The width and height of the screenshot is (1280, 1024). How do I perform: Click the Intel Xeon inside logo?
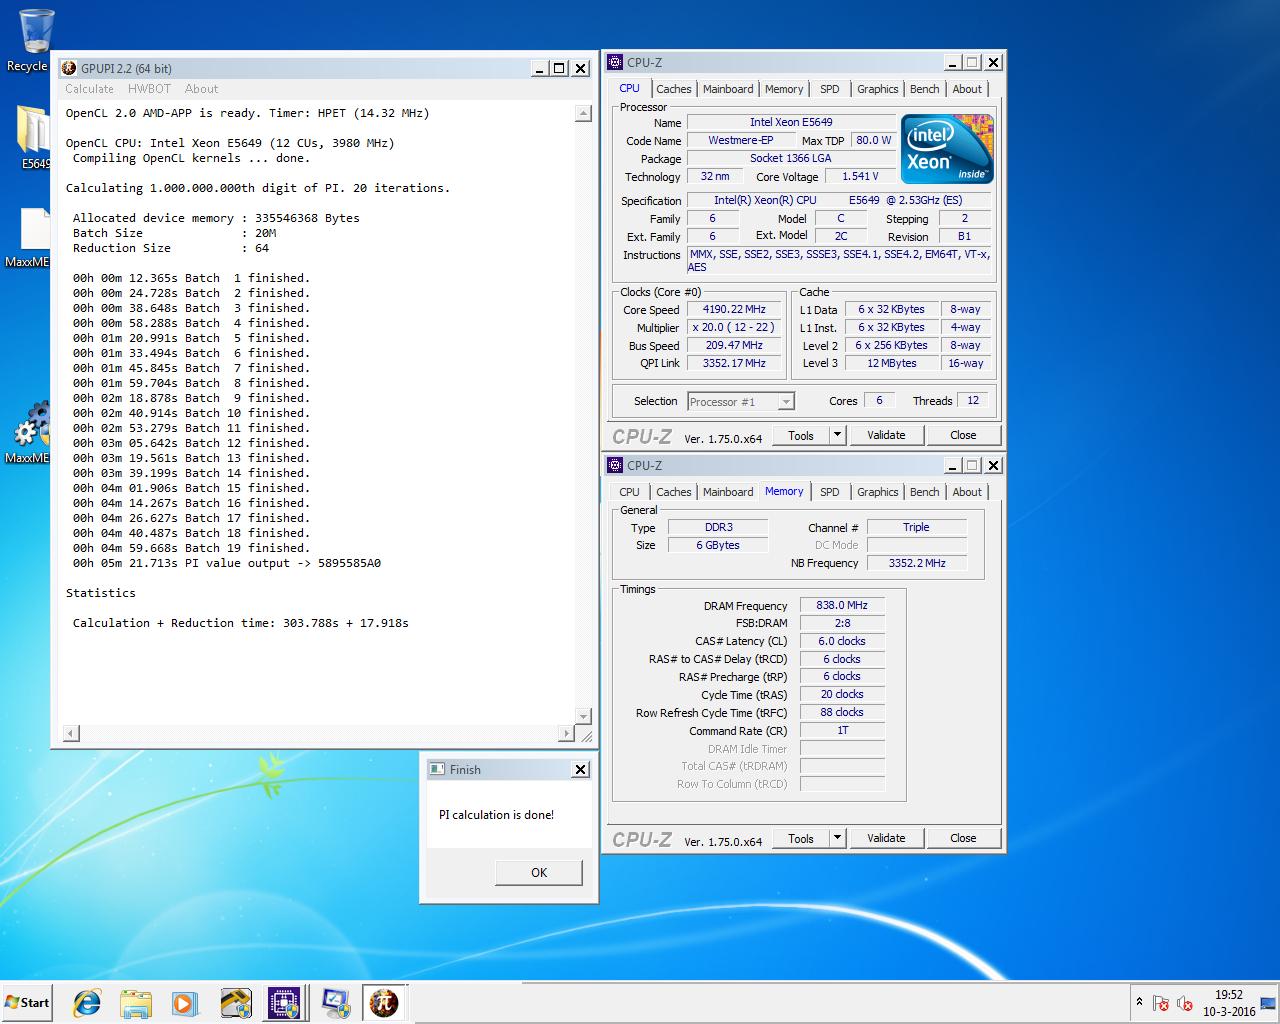[x=947, y=149]
